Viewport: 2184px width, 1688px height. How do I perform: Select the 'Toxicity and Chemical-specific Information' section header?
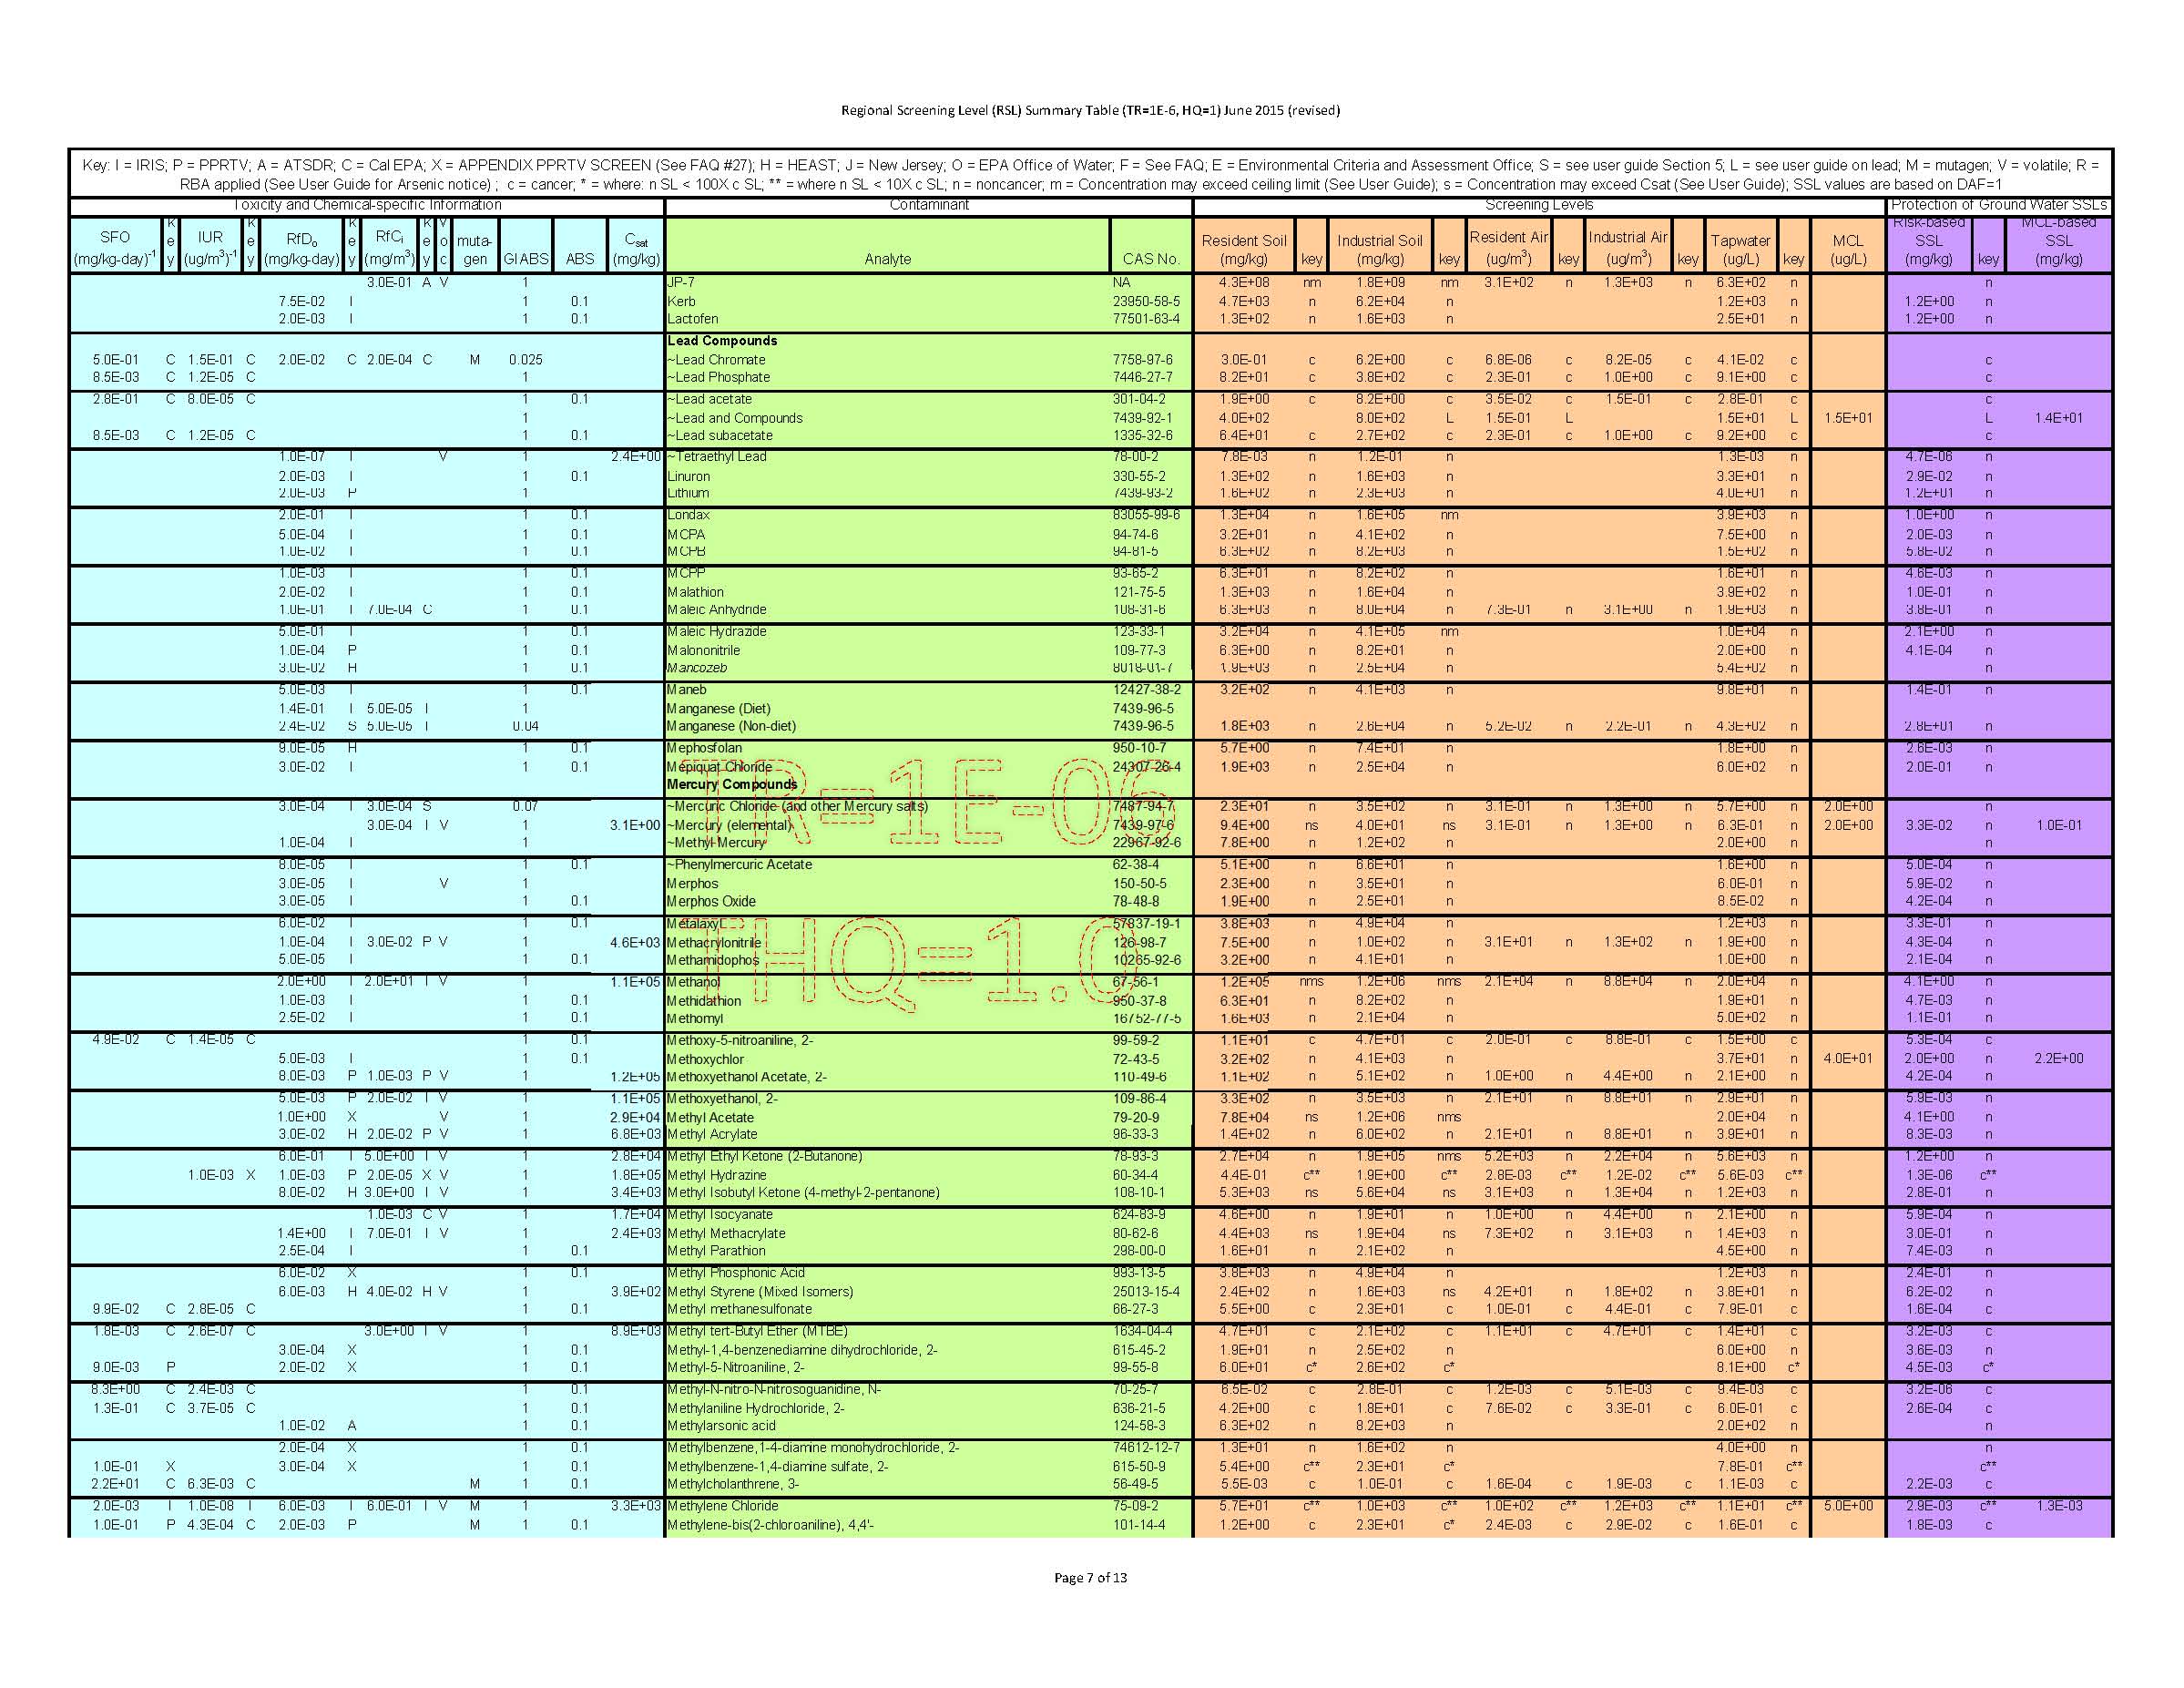coord(367,205)
